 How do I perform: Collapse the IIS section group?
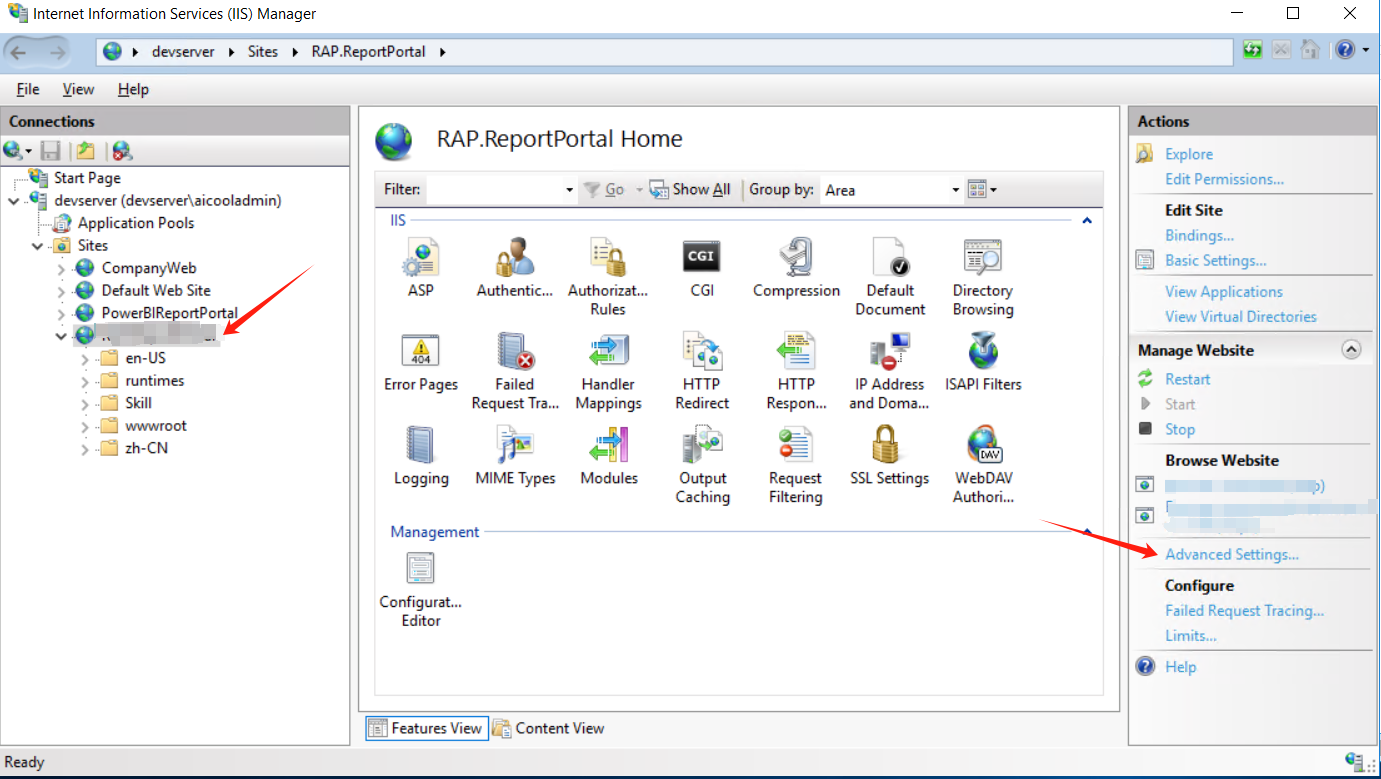coord(1087,220)
